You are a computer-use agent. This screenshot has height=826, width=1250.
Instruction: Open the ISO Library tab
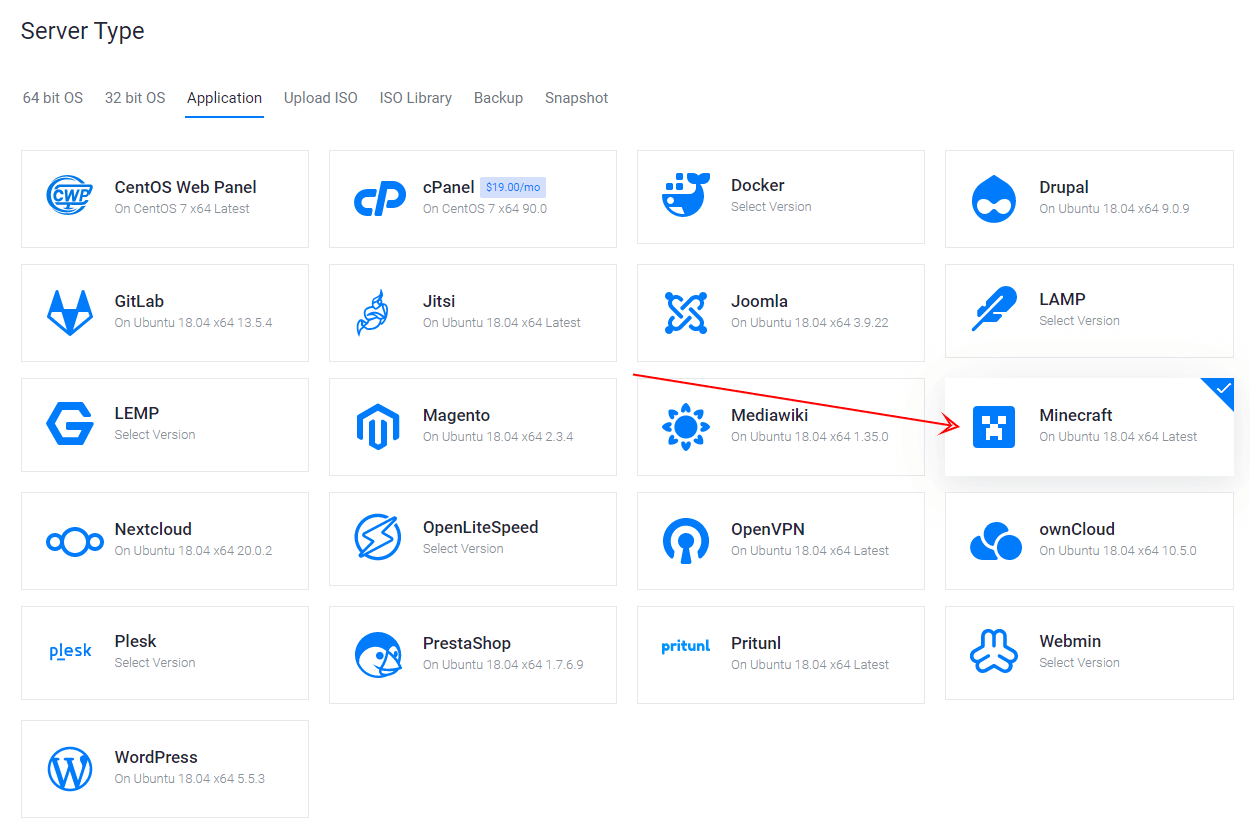[x=415, y=98]
